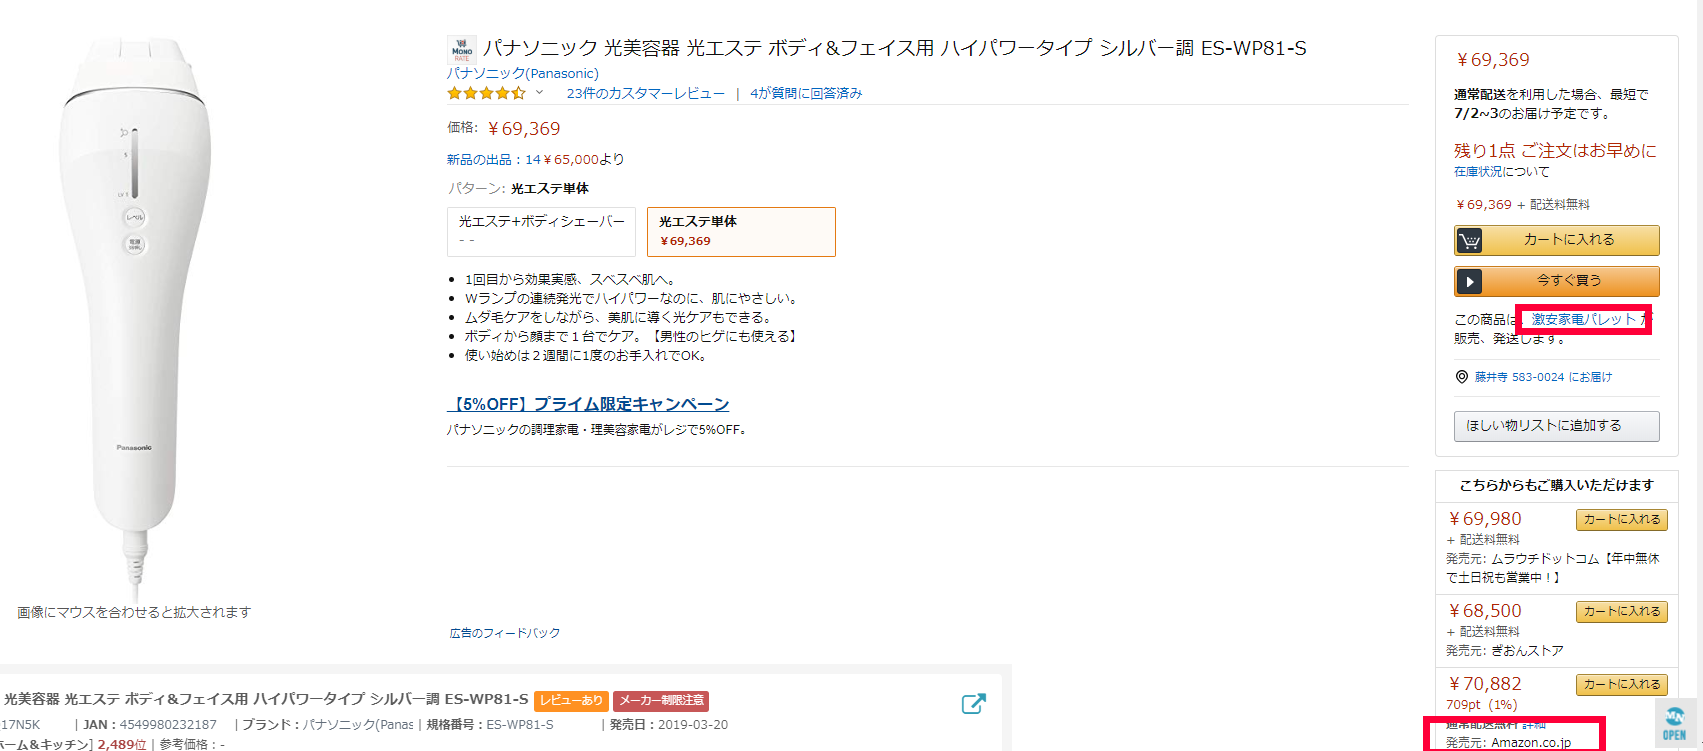Click the OPEN widget icon at bottom right

tap(1675, 723)
